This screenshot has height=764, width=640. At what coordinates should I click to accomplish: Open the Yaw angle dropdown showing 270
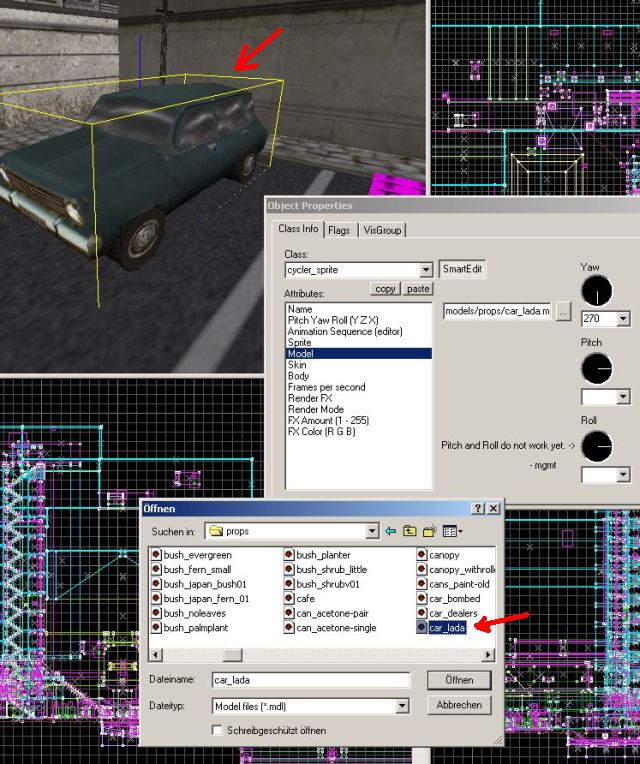pyautogui.click(x=623, y=319)
